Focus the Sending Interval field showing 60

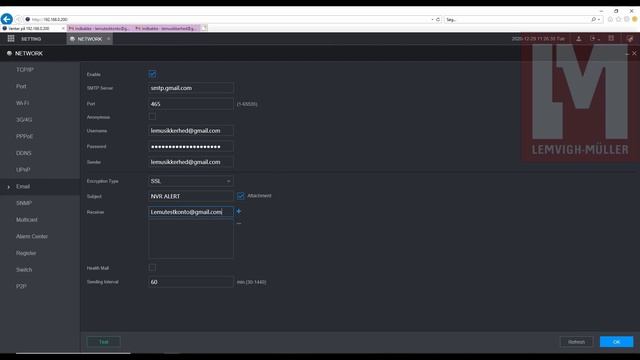pos(191,282)
